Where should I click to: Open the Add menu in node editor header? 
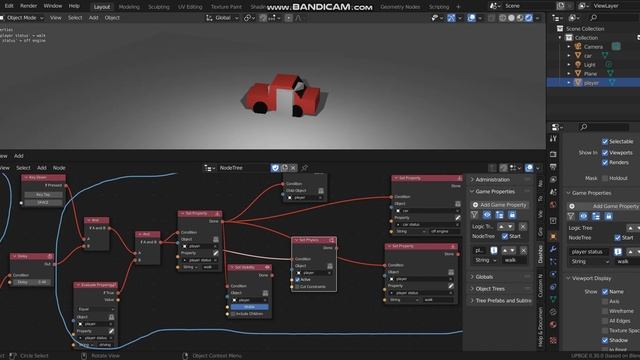(x=42, y=168)
